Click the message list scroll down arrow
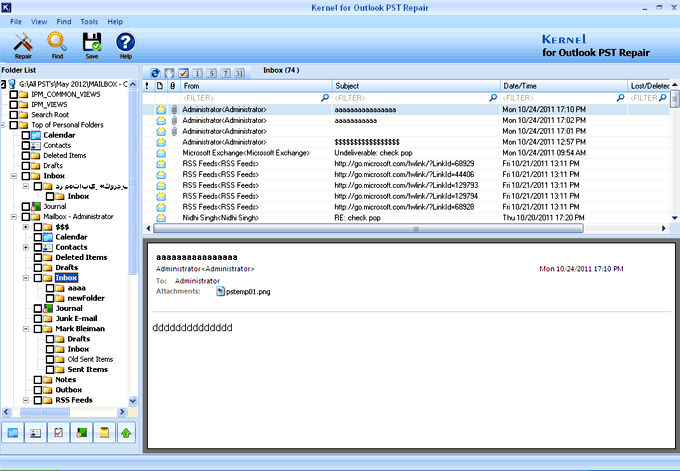Image resolution: width=680 pixels, height=471 pixels. [674, 218]
